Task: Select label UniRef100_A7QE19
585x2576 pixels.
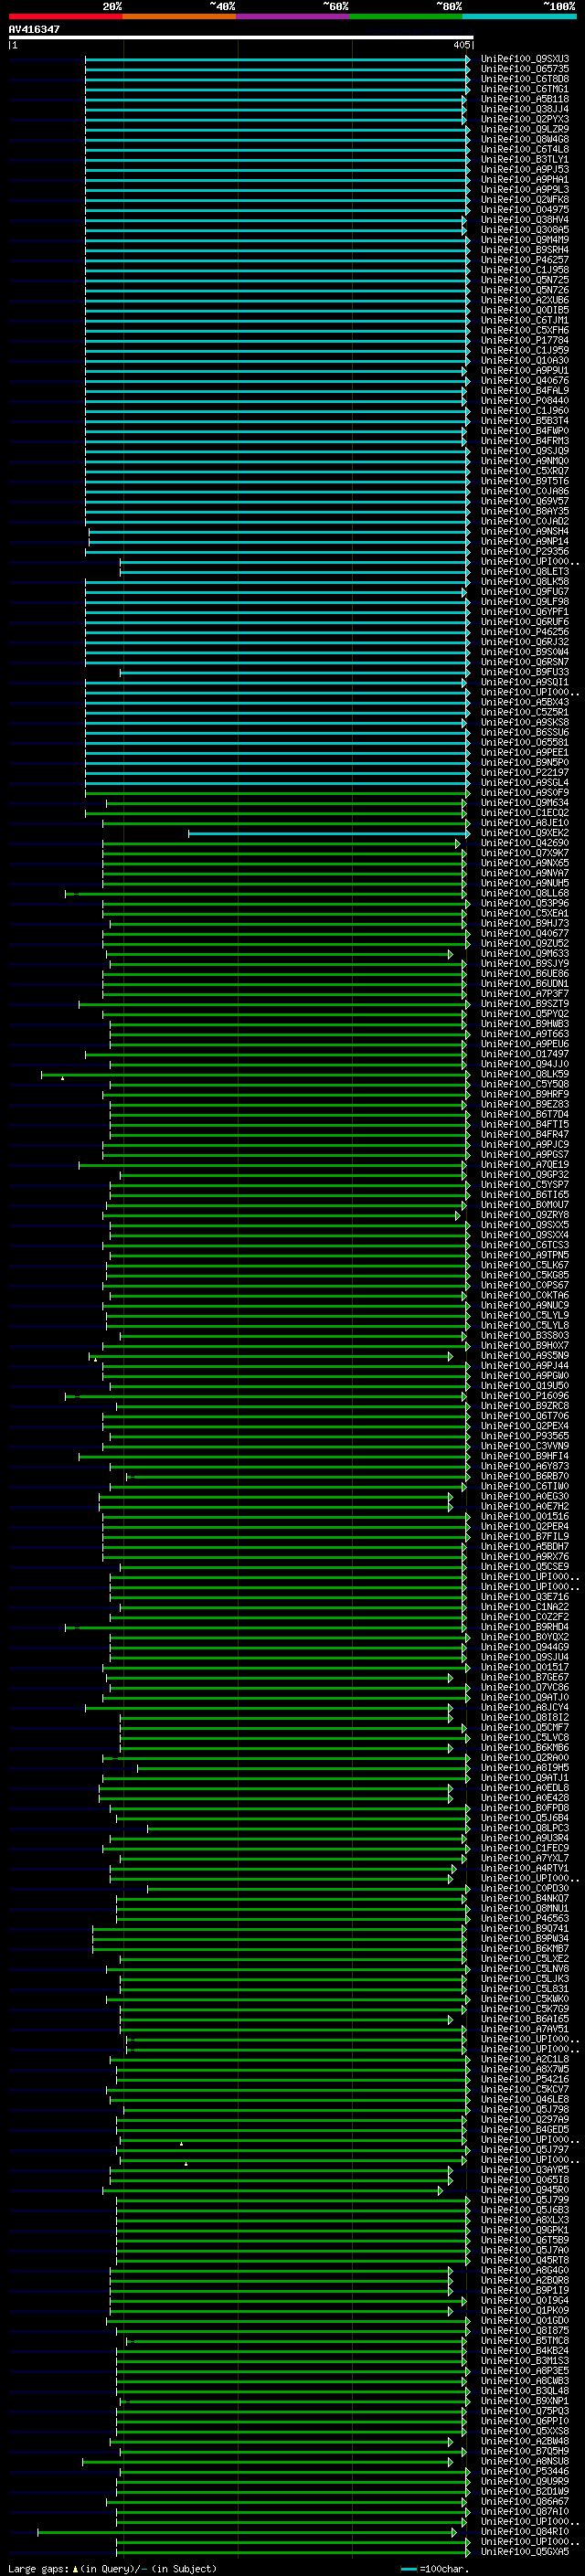Action: click(x=525, y=1165)
